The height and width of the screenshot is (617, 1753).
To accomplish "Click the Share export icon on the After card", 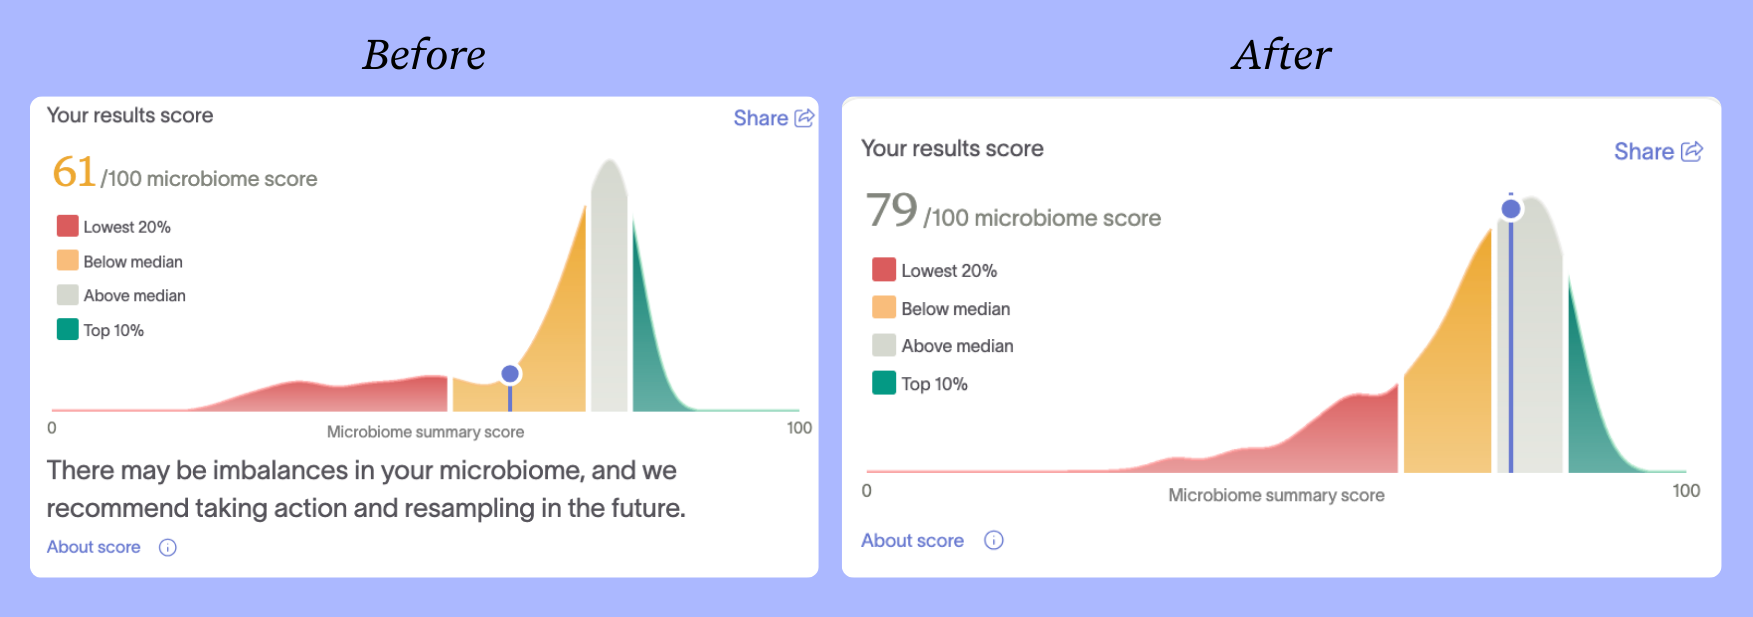I will [x=1693, y=151].
